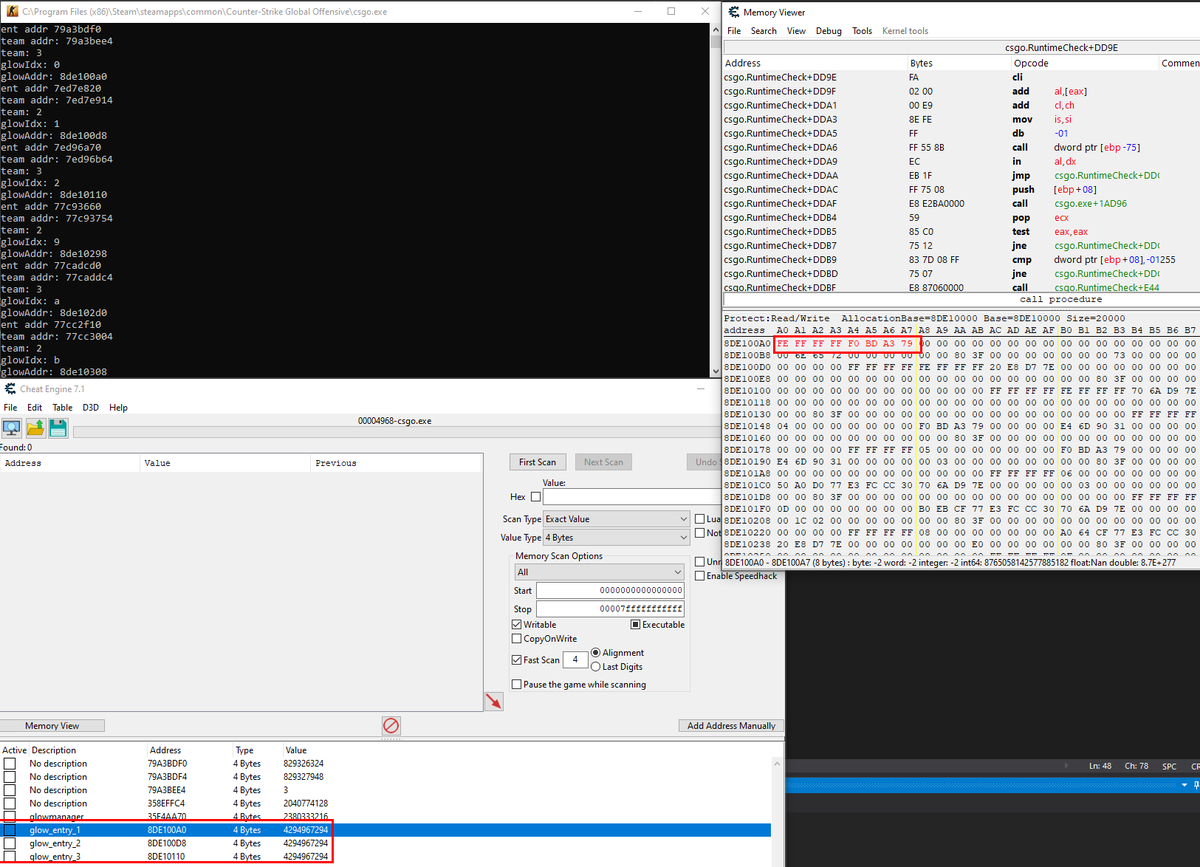Click the scan progress bar
Screen dimensions: 1200x867
(396, 433)
